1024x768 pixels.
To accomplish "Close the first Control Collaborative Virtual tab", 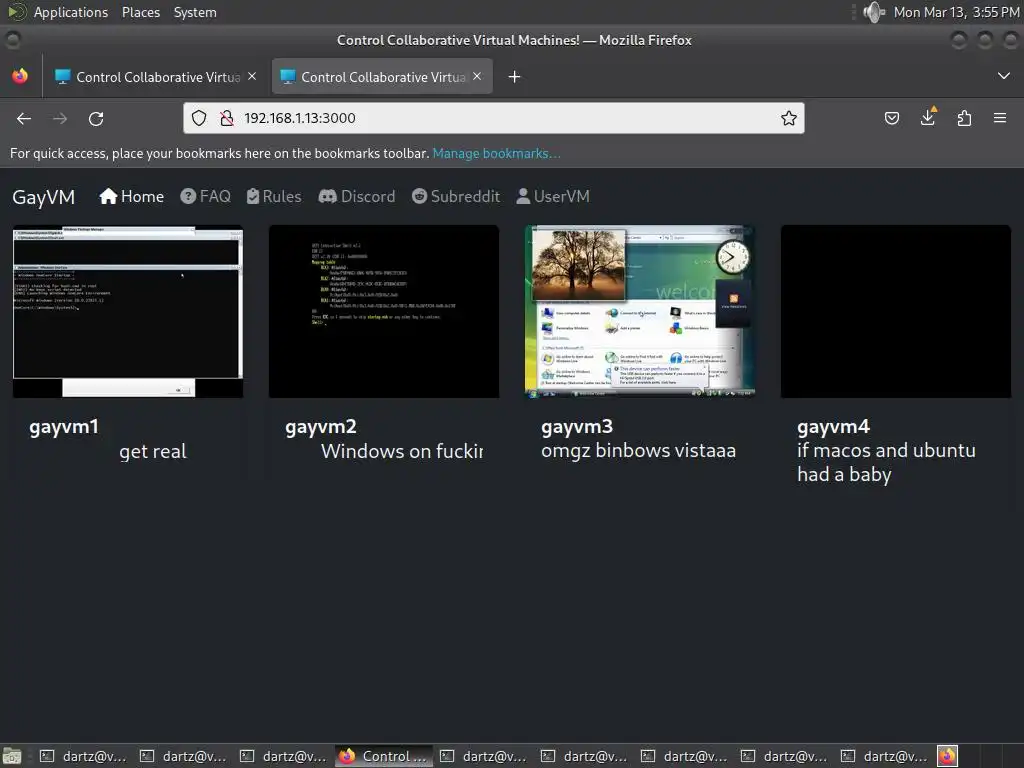I will [x=252, y=76].
